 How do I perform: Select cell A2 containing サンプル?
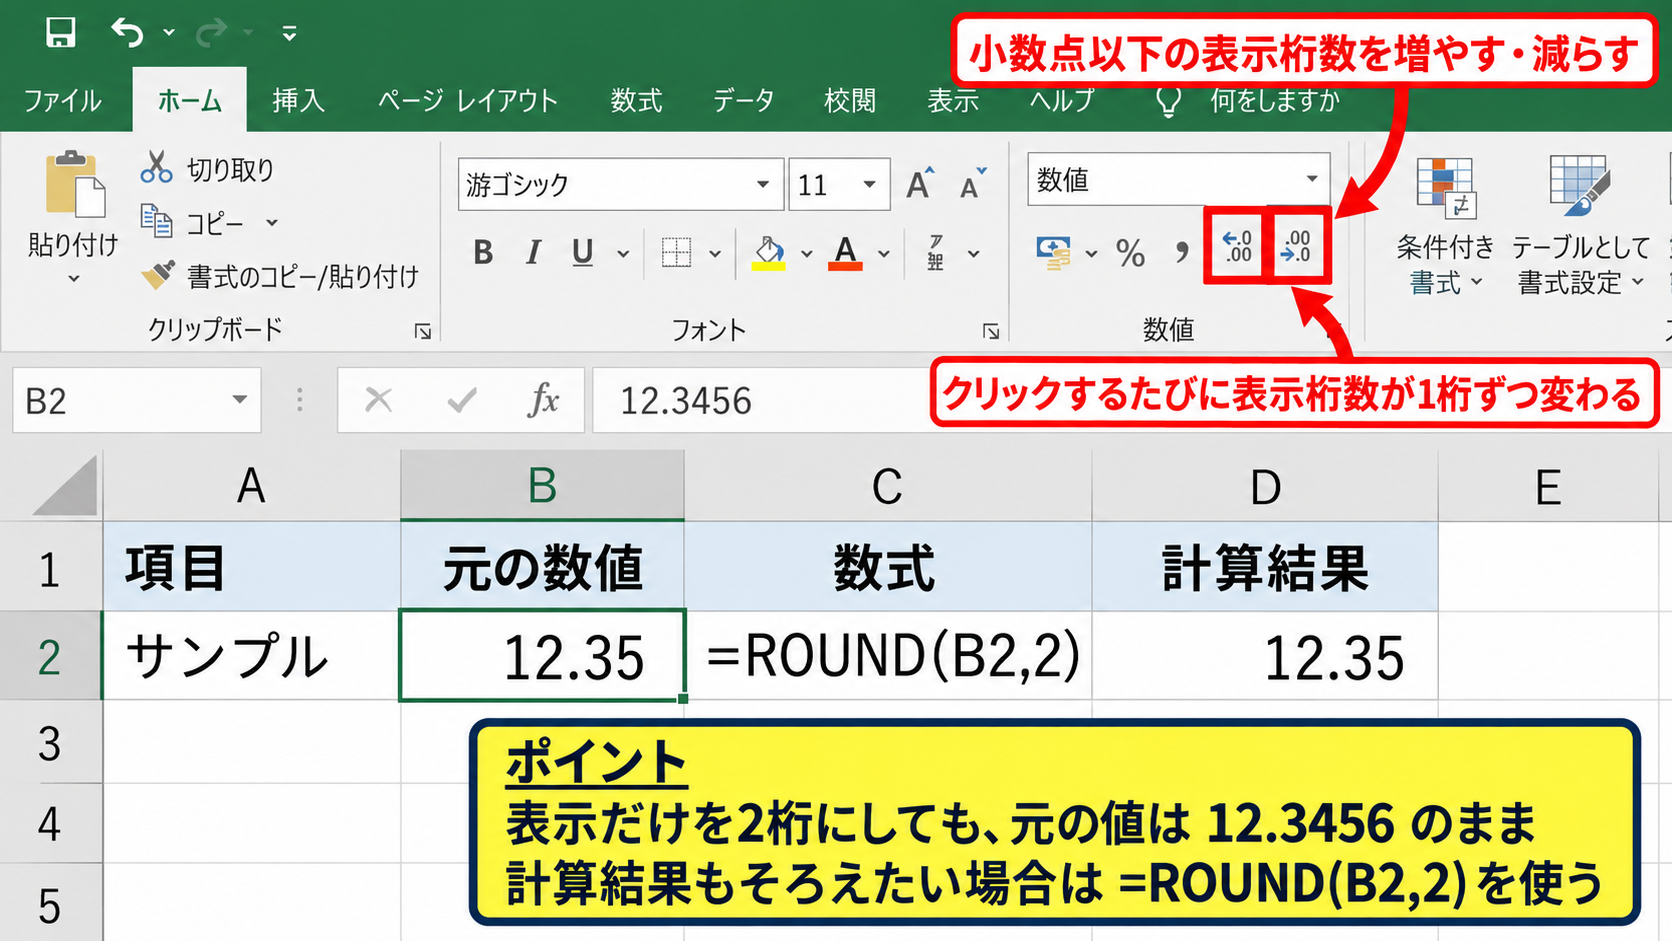(251, 656)
